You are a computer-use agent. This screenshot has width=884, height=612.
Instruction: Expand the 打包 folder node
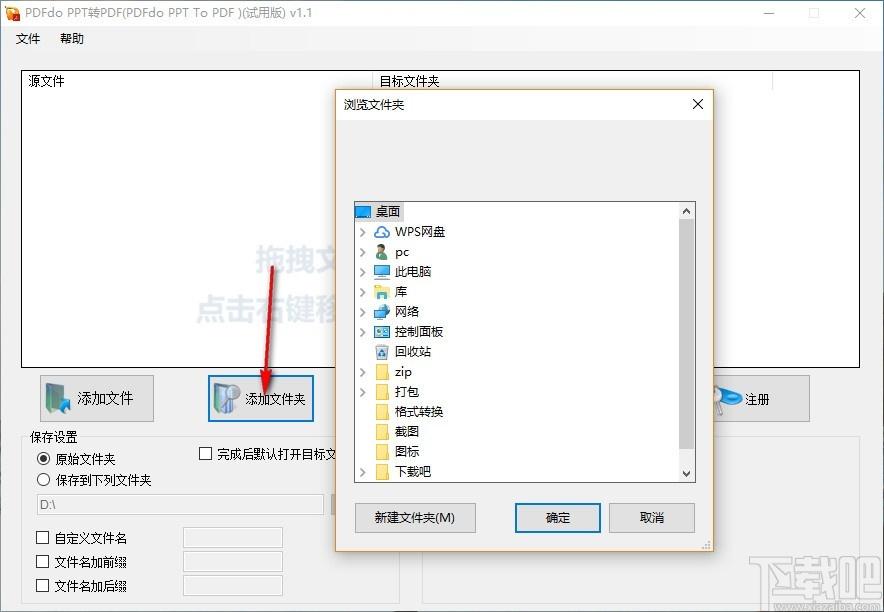point(363,392)
